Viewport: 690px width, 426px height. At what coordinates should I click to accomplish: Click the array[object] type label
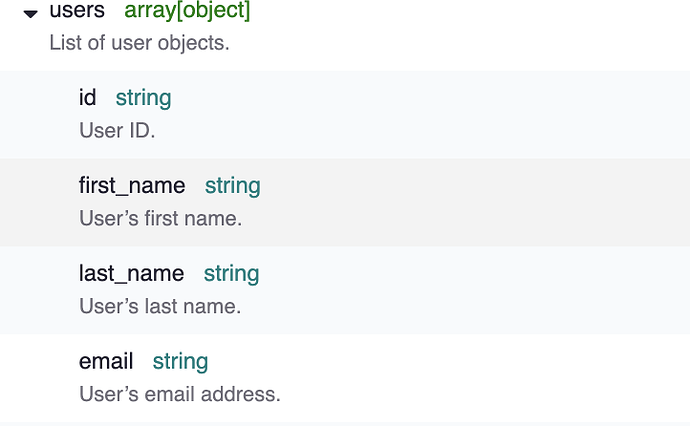[188, 12]
